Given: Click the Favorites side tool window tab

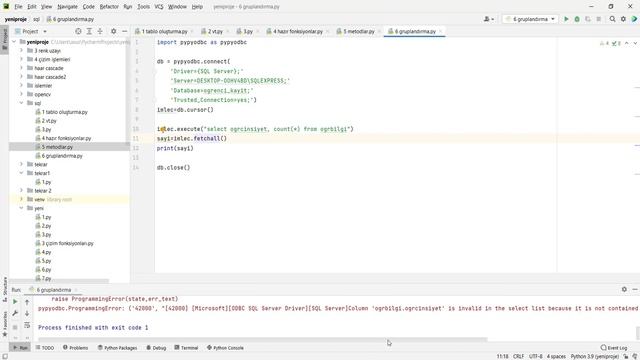Looking at the screenshot, I should point(5,323).
